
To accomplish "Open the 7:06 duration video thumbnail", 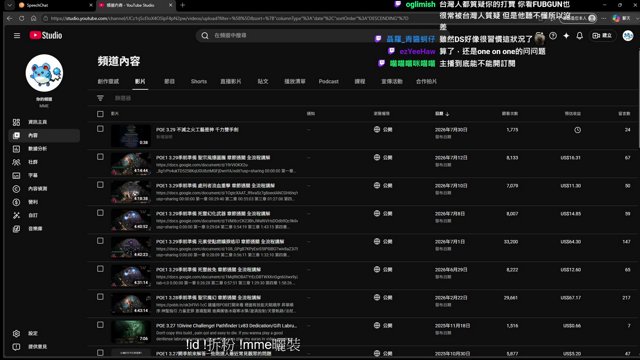I will (x=131, y=331).
